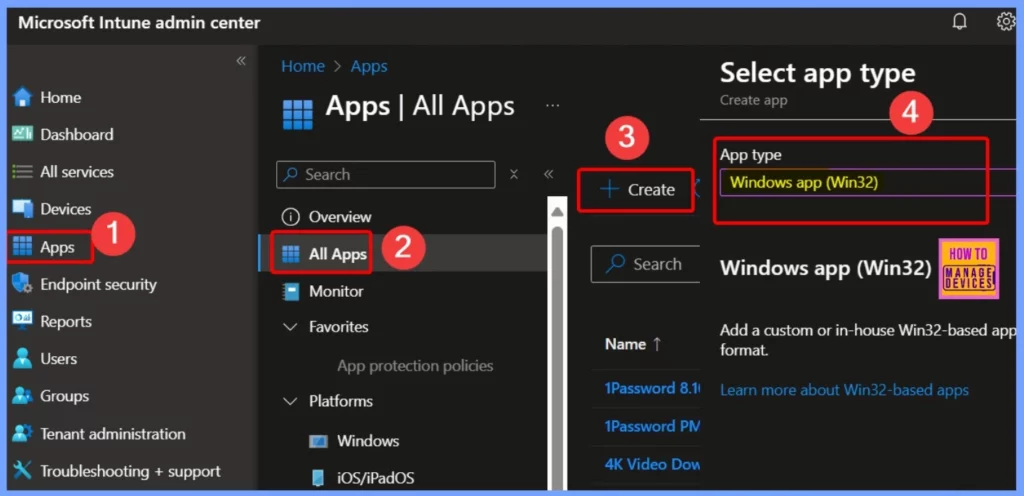Screen dimensions: 1024x496
Task: Open Tenant administration in the sidebar
Action: [99, 434]
